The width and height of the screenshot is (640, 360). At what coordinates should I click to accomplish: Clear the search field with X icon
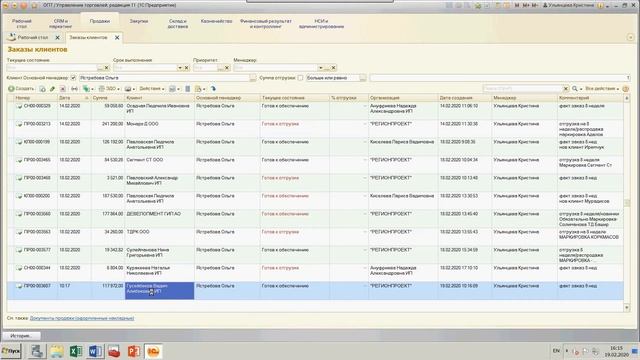566,89
